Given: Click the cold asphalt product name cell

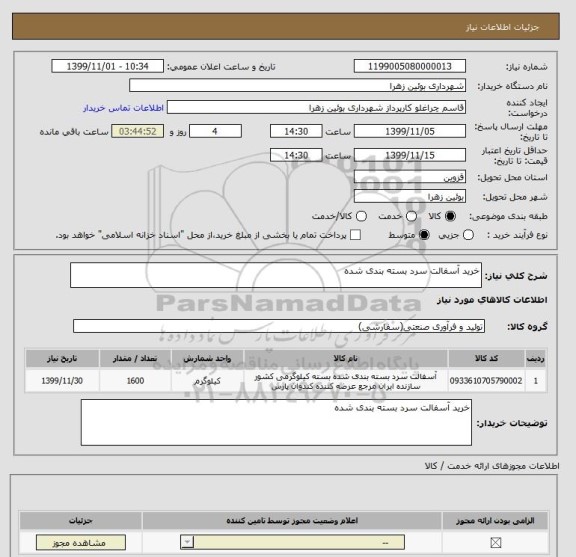Looking at the screenshot, I should 346,381.
